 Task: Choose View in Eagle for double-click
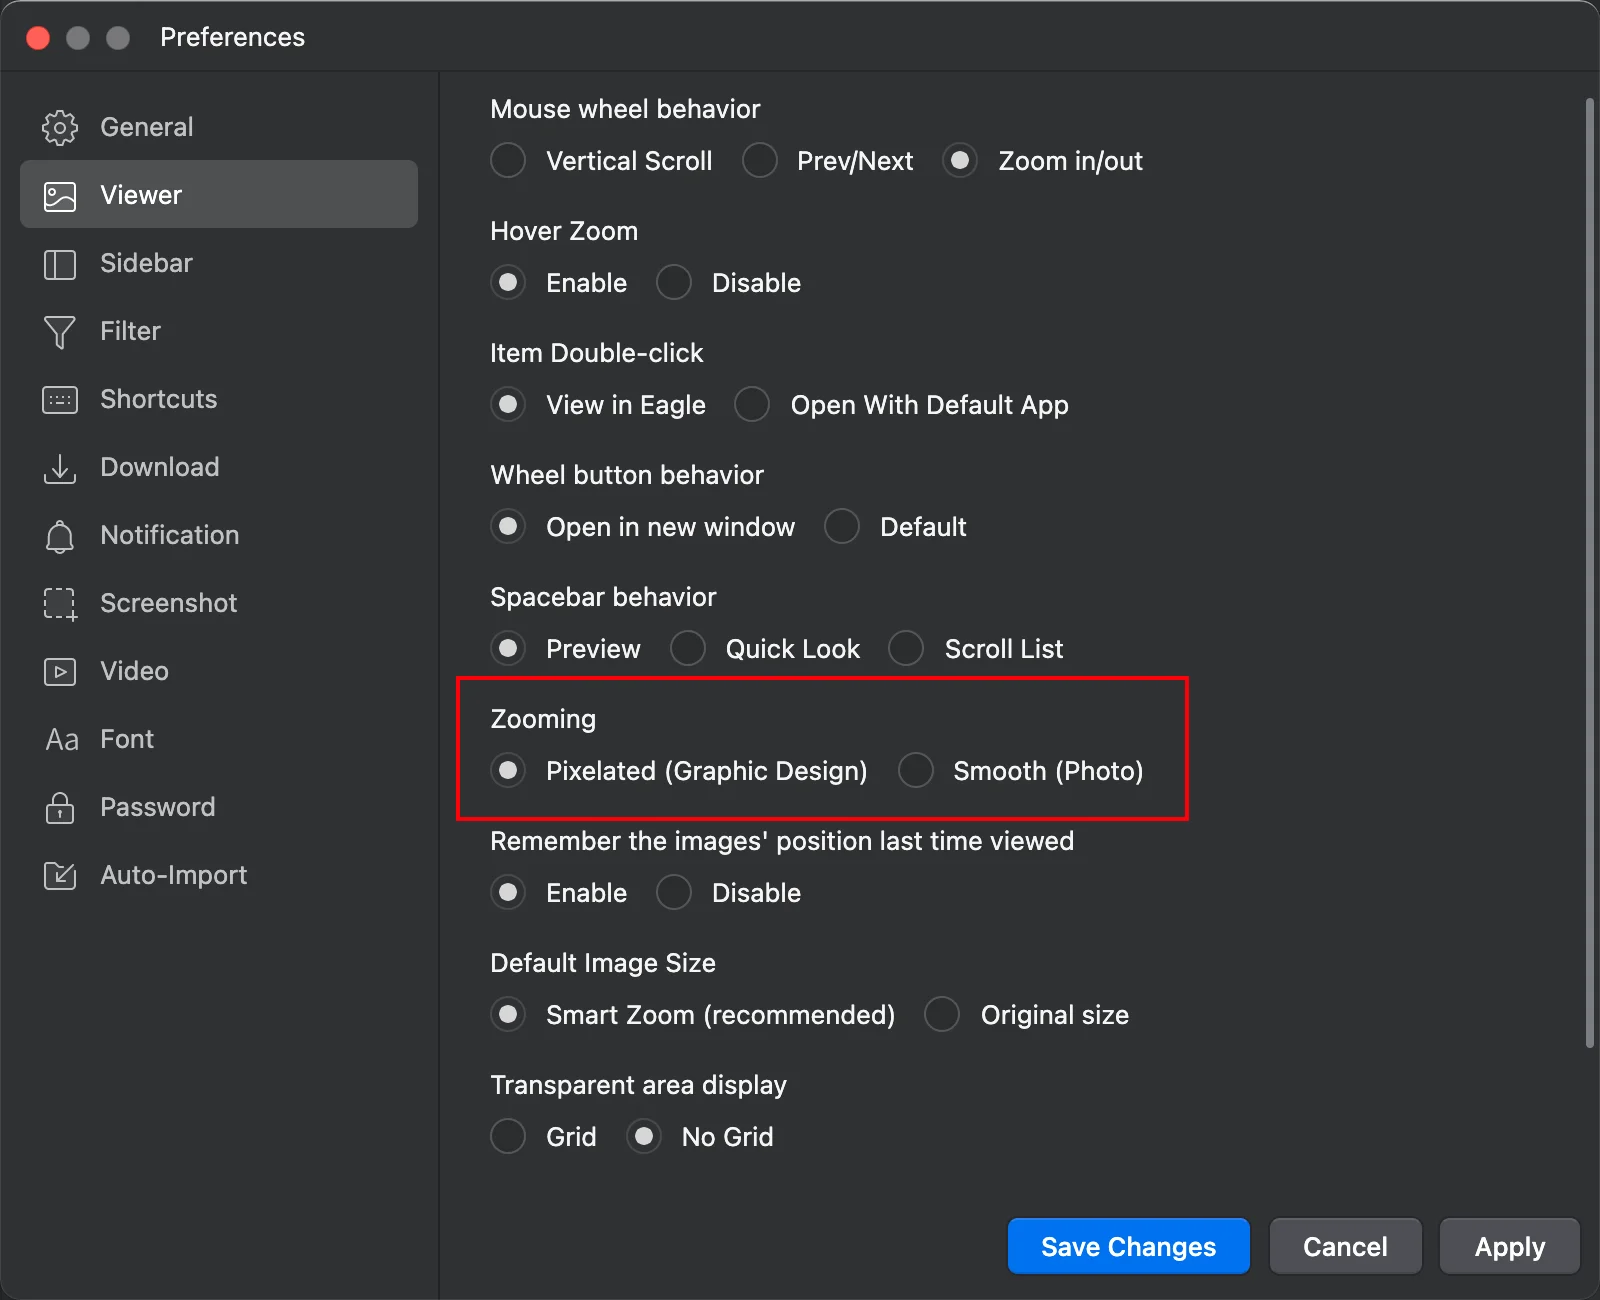point(508,404)
